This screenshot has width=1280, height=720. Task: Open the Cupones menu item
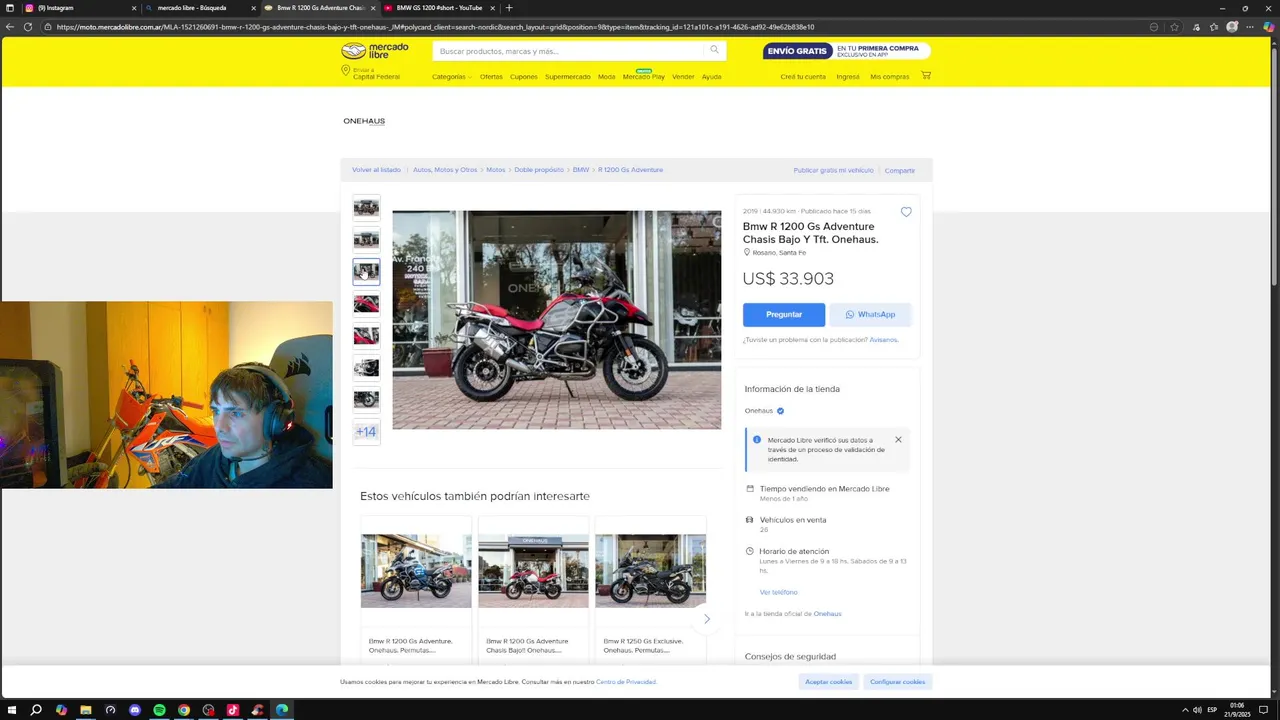coord(523,77)
